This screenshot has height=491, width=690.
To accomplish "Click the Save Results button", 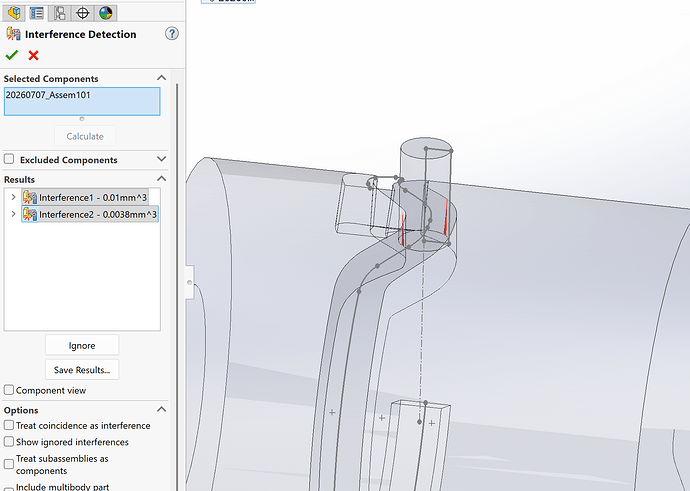I will (x=82, y=370).
